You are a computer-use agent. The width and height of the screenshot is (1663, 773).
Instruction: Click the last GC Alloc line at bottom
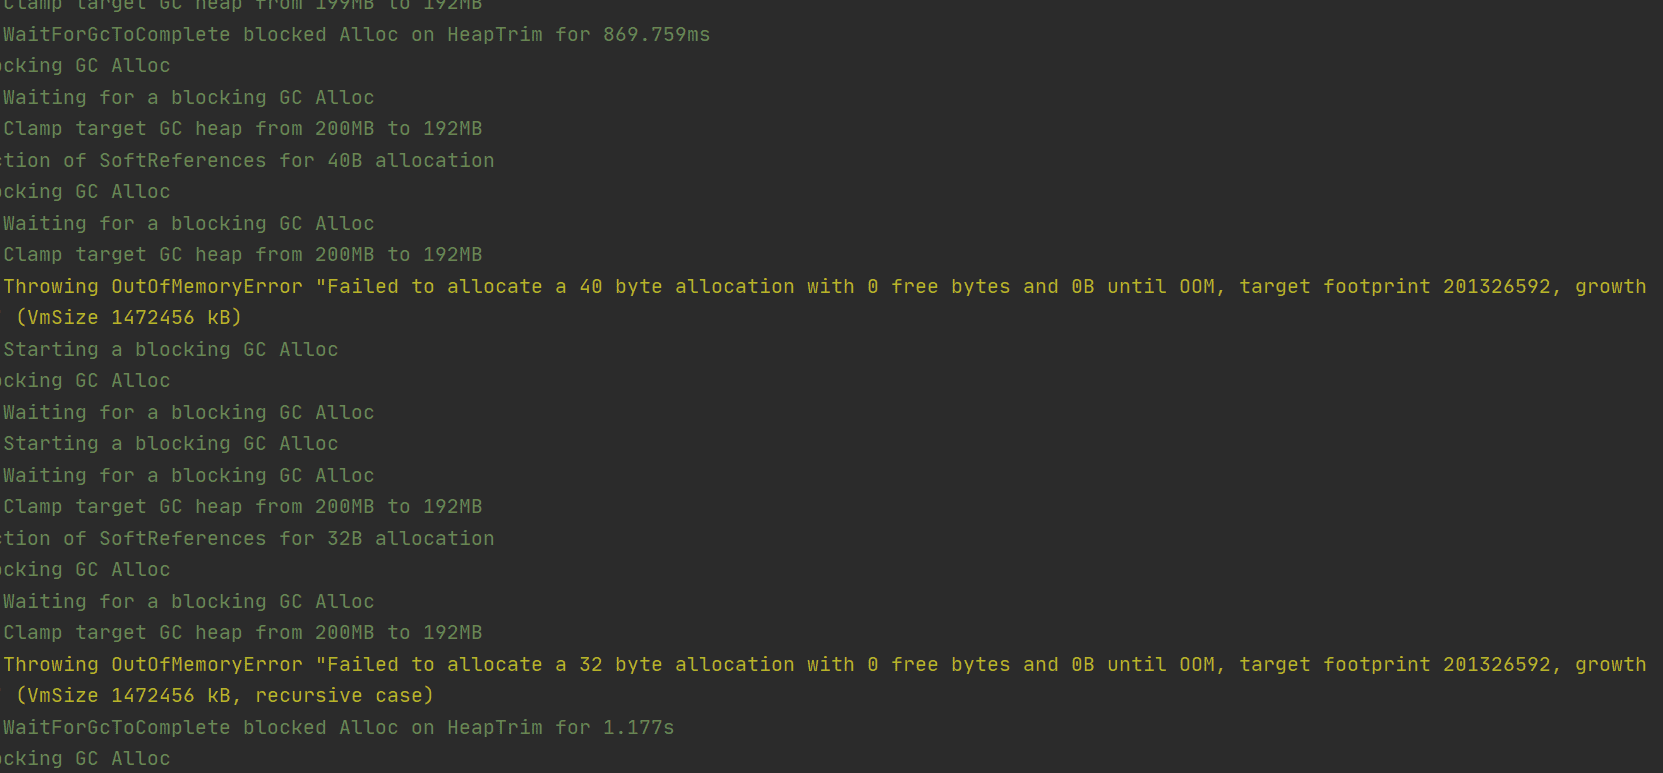[85, 759]
